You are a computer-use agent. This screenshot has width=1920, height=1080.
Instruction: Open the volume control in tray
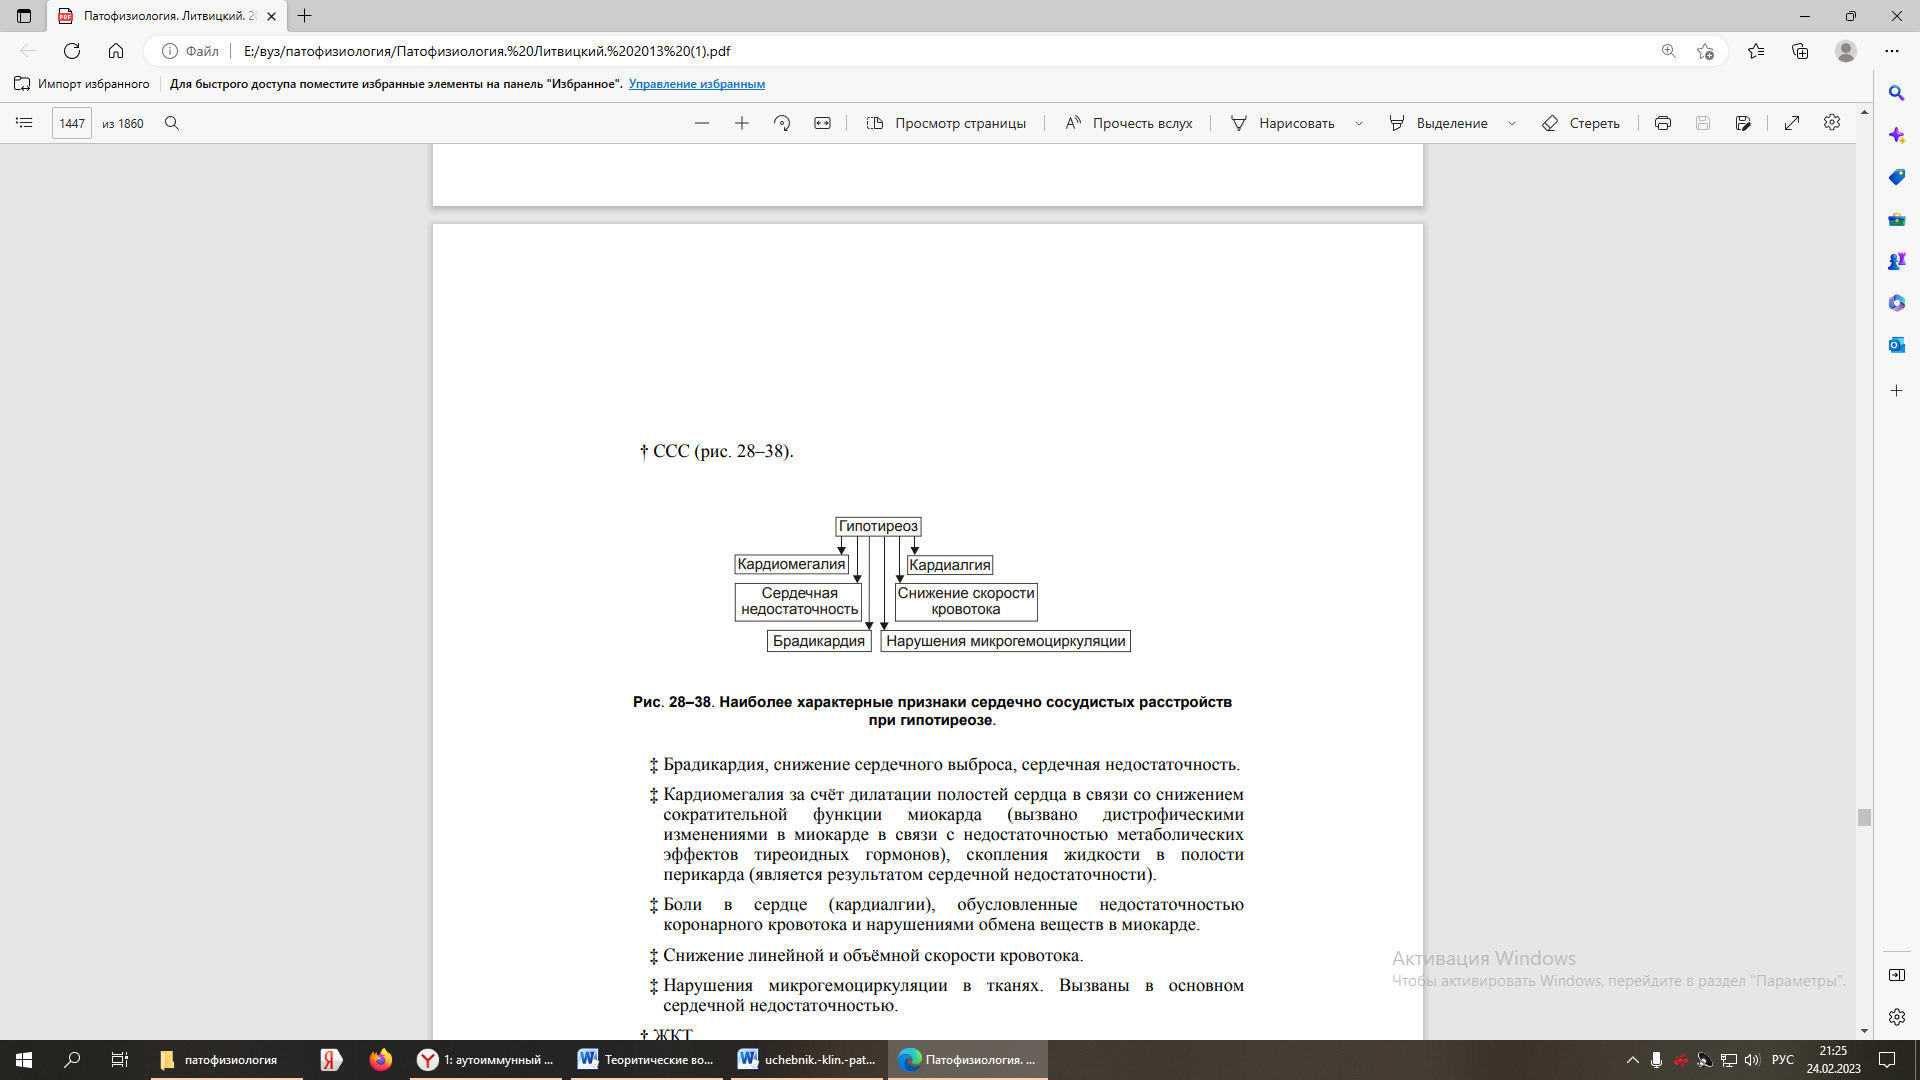click(1752, 1060)
